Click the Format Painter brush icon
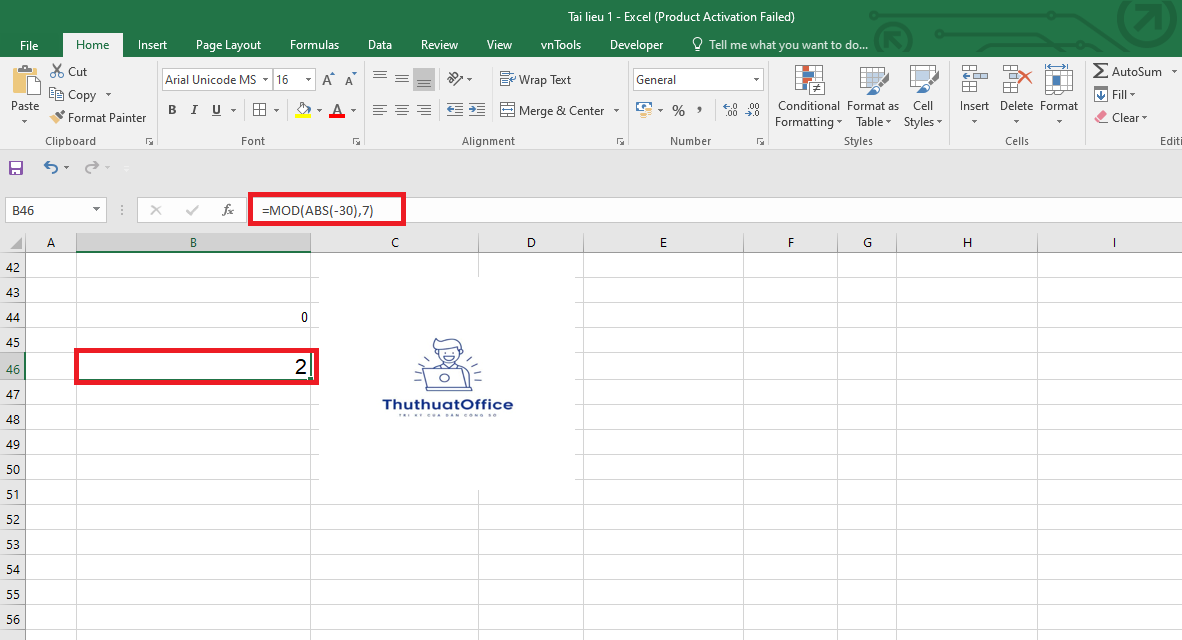Screen dimensions: 1182x640 pos(58,118)
